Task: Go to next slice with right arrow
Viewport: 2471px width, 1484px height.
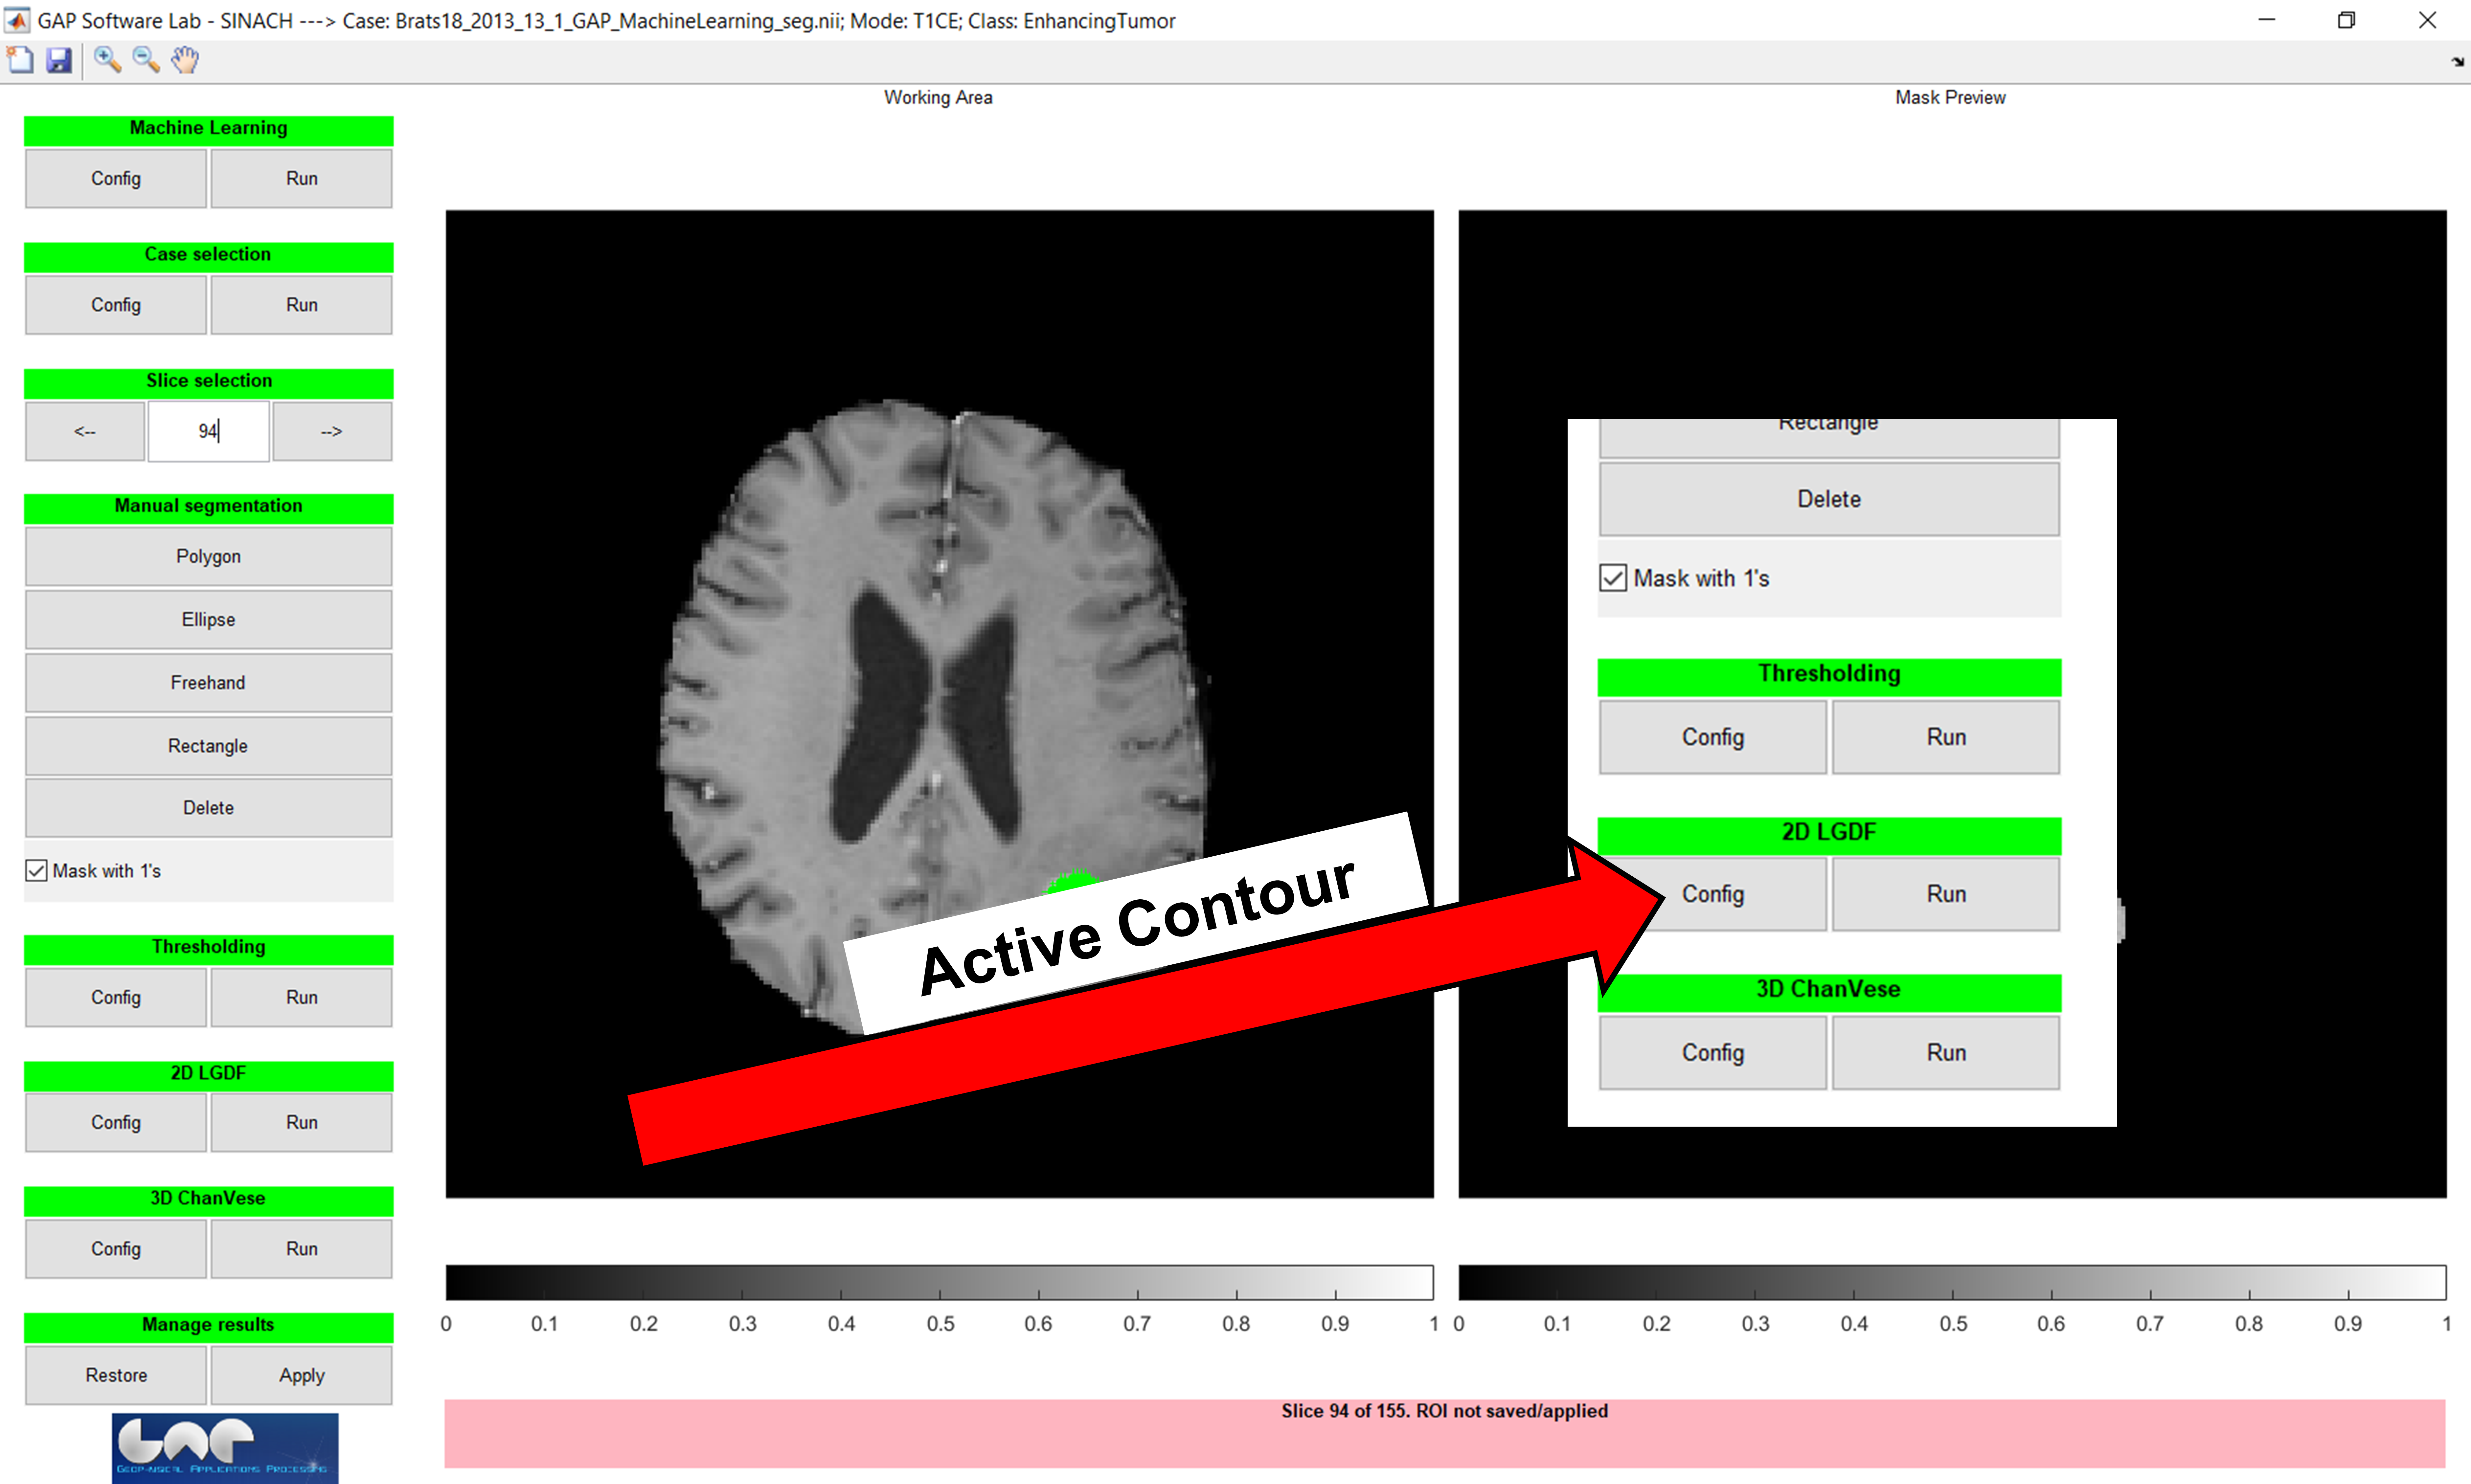Action: click(332, 432)
